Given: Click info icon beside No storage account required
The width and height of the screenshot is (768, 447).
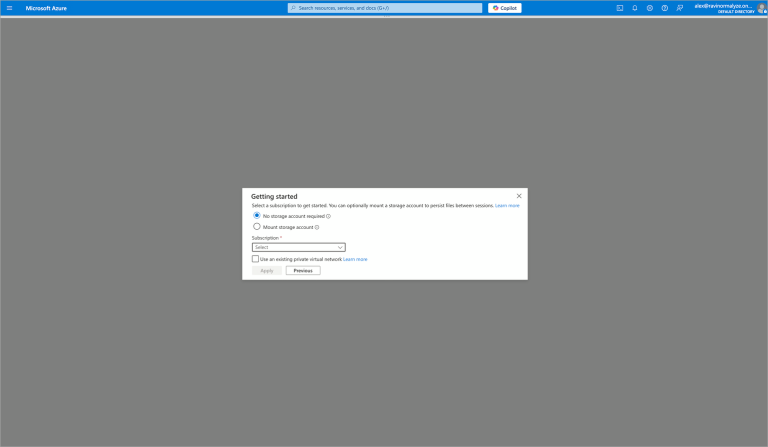Looking at the screenshot, I should [x=328, y=216].
